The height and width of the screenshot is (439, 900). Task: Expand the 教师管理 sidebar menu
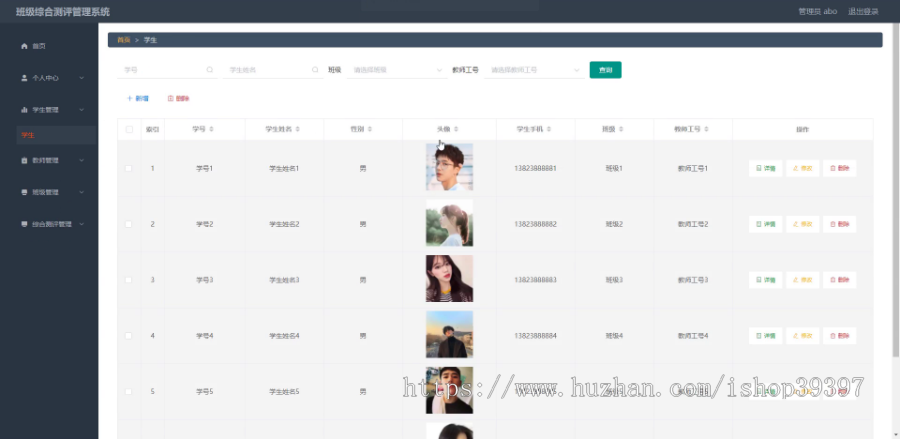[82, 161]
